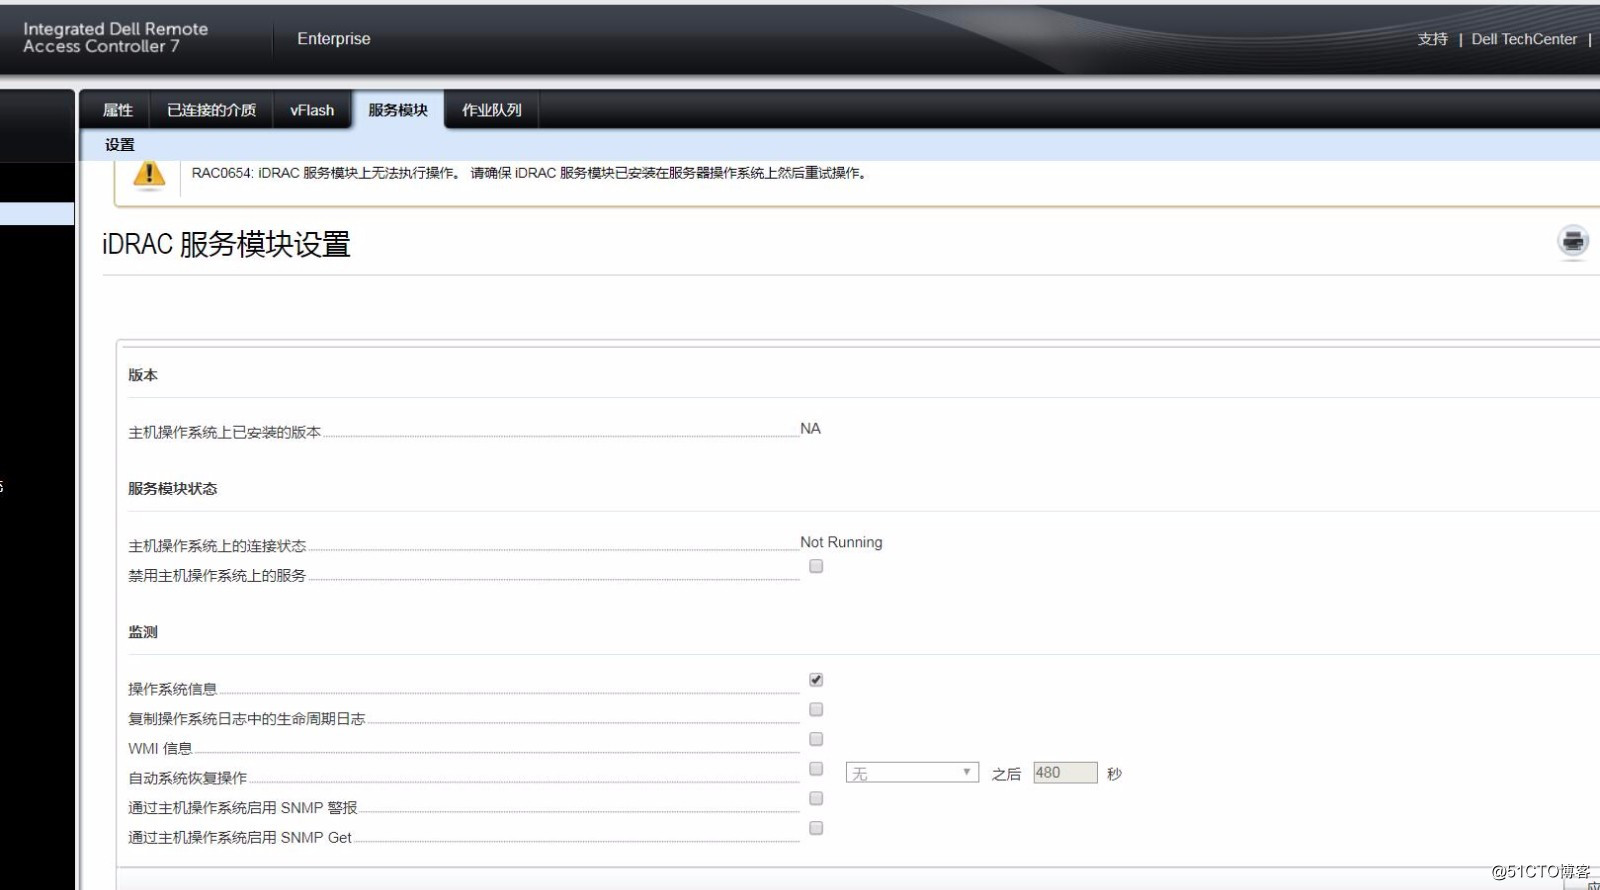
Task: Click the Not Running status text
Action: click(x=841, y=542)
